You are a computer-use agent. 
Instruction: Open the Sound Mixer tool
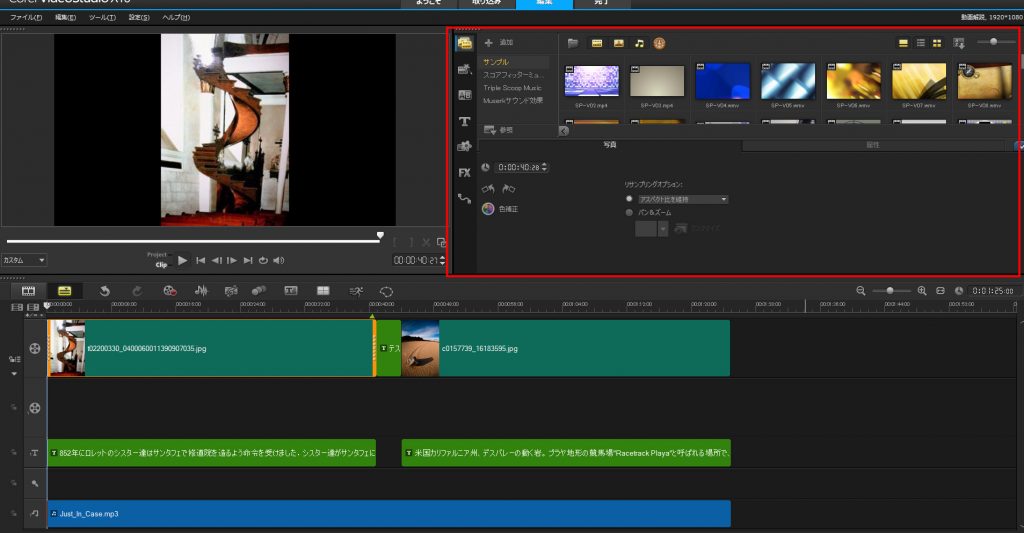(x=200, y=291)
